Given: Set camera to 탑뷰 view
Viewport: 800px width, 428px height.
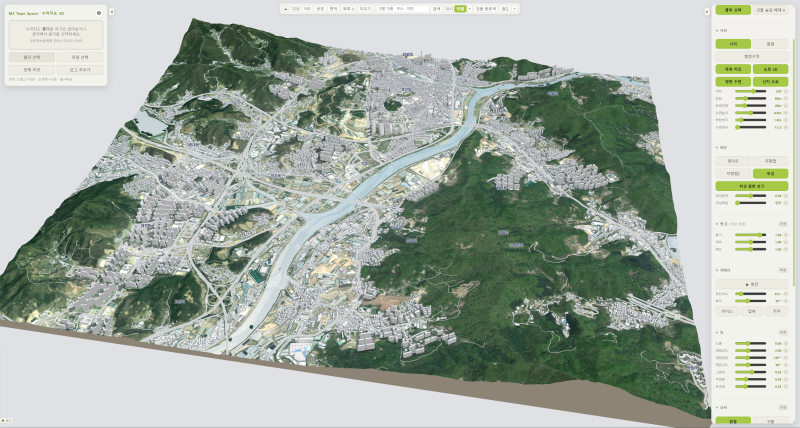Looking at the screenshot, I should 752,311.
